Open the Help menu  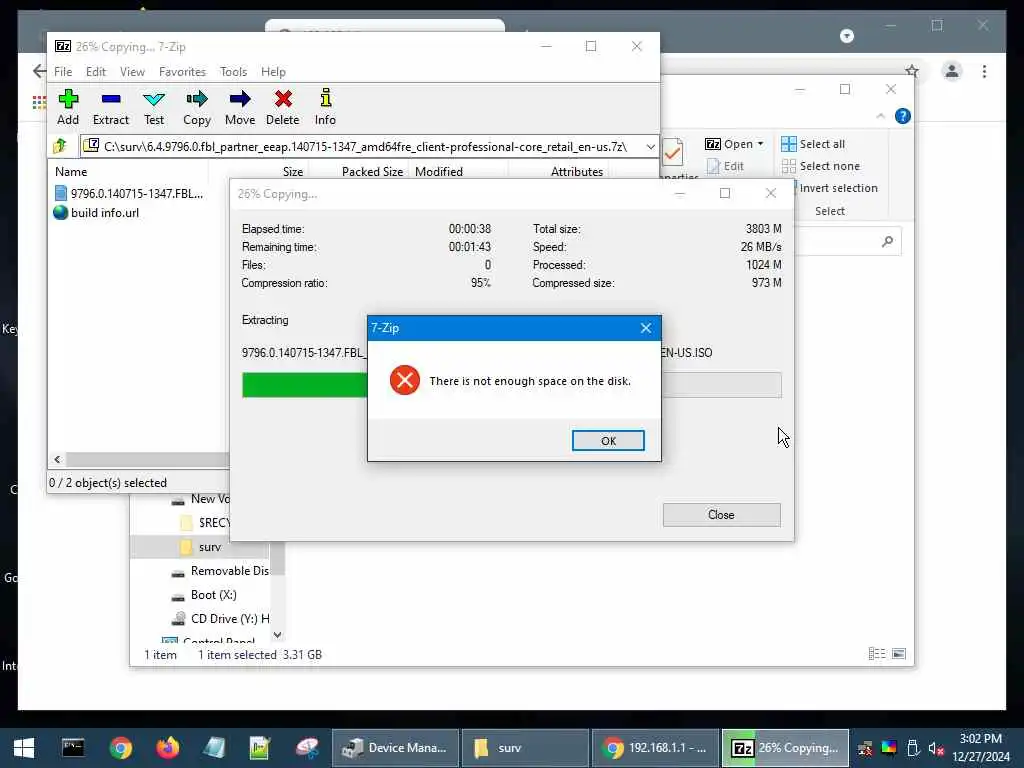(x=273, y=72)
